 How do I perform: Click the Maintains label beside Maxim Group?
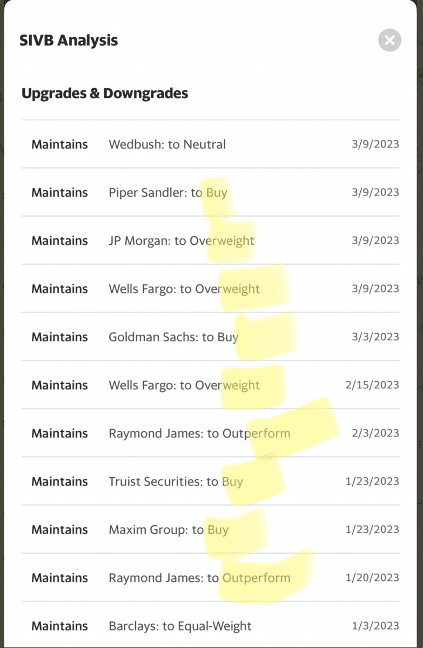click(x=59, y=529)
